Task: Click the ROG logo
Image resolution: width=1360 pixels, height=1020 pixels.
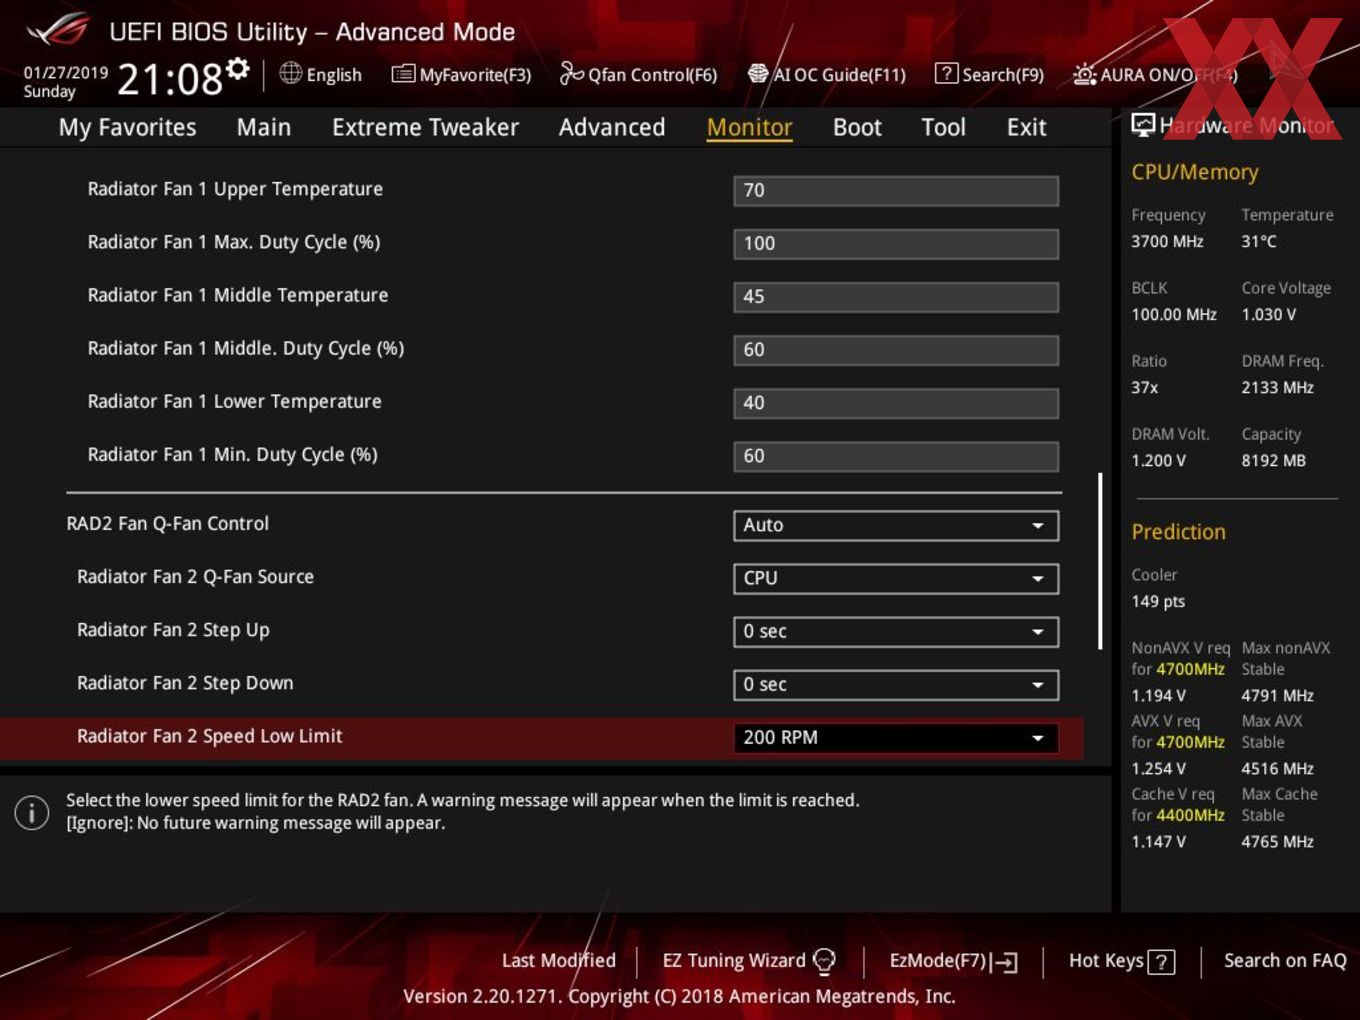Action: [x=58, y=30]
